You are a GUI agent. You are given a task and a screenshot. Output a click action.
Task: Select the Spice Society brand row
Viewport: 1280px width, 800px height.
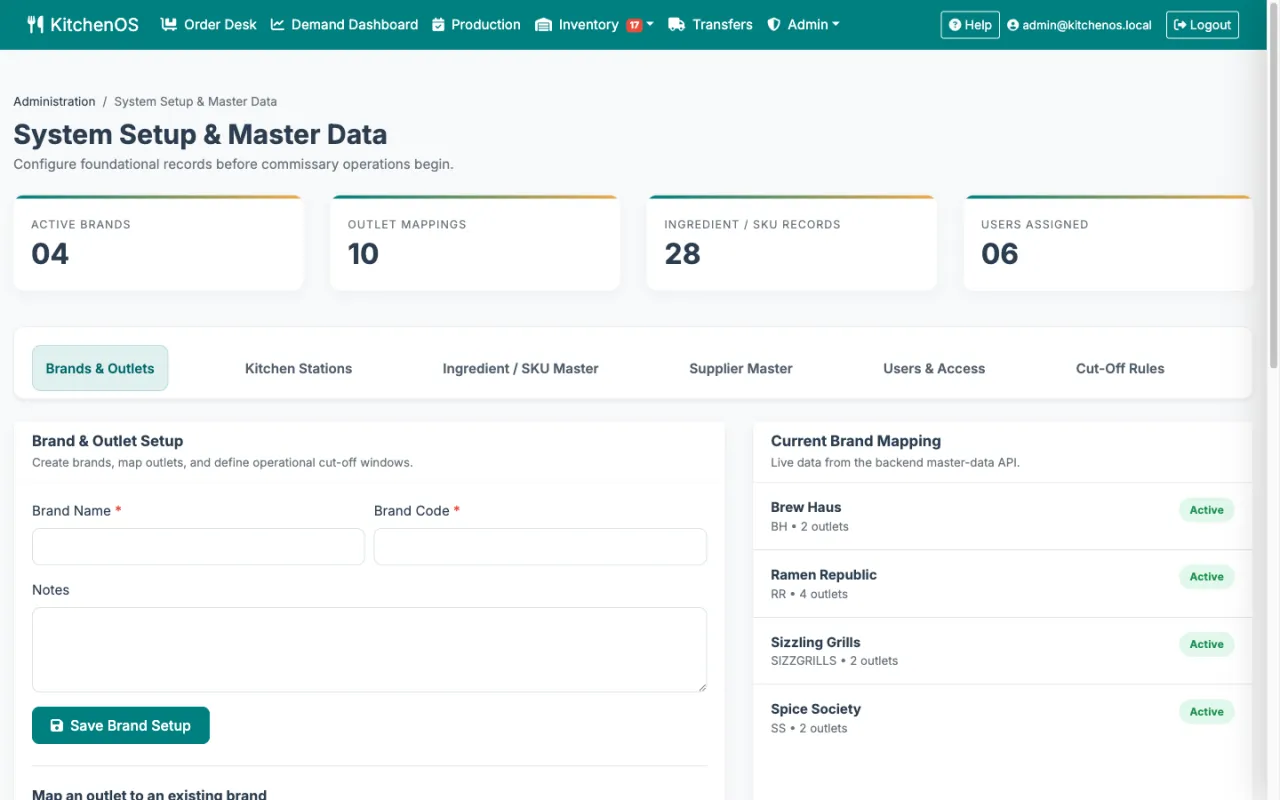click(1002, 718)
